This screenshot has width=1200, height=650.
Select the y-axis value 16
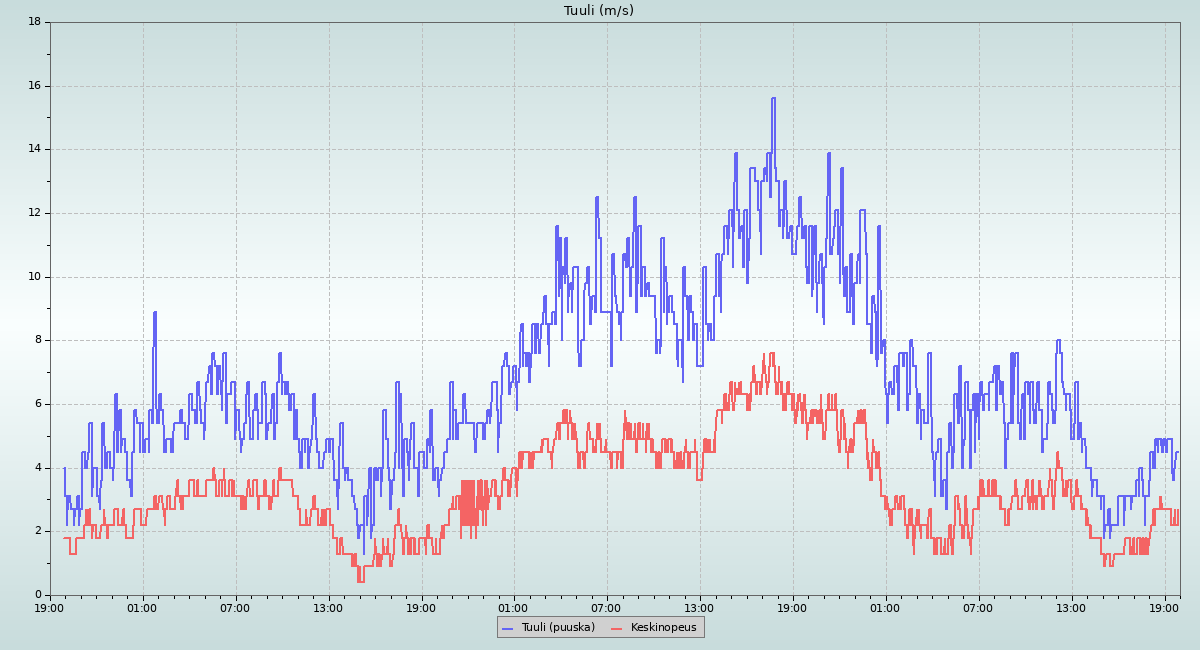coord(34,86)
